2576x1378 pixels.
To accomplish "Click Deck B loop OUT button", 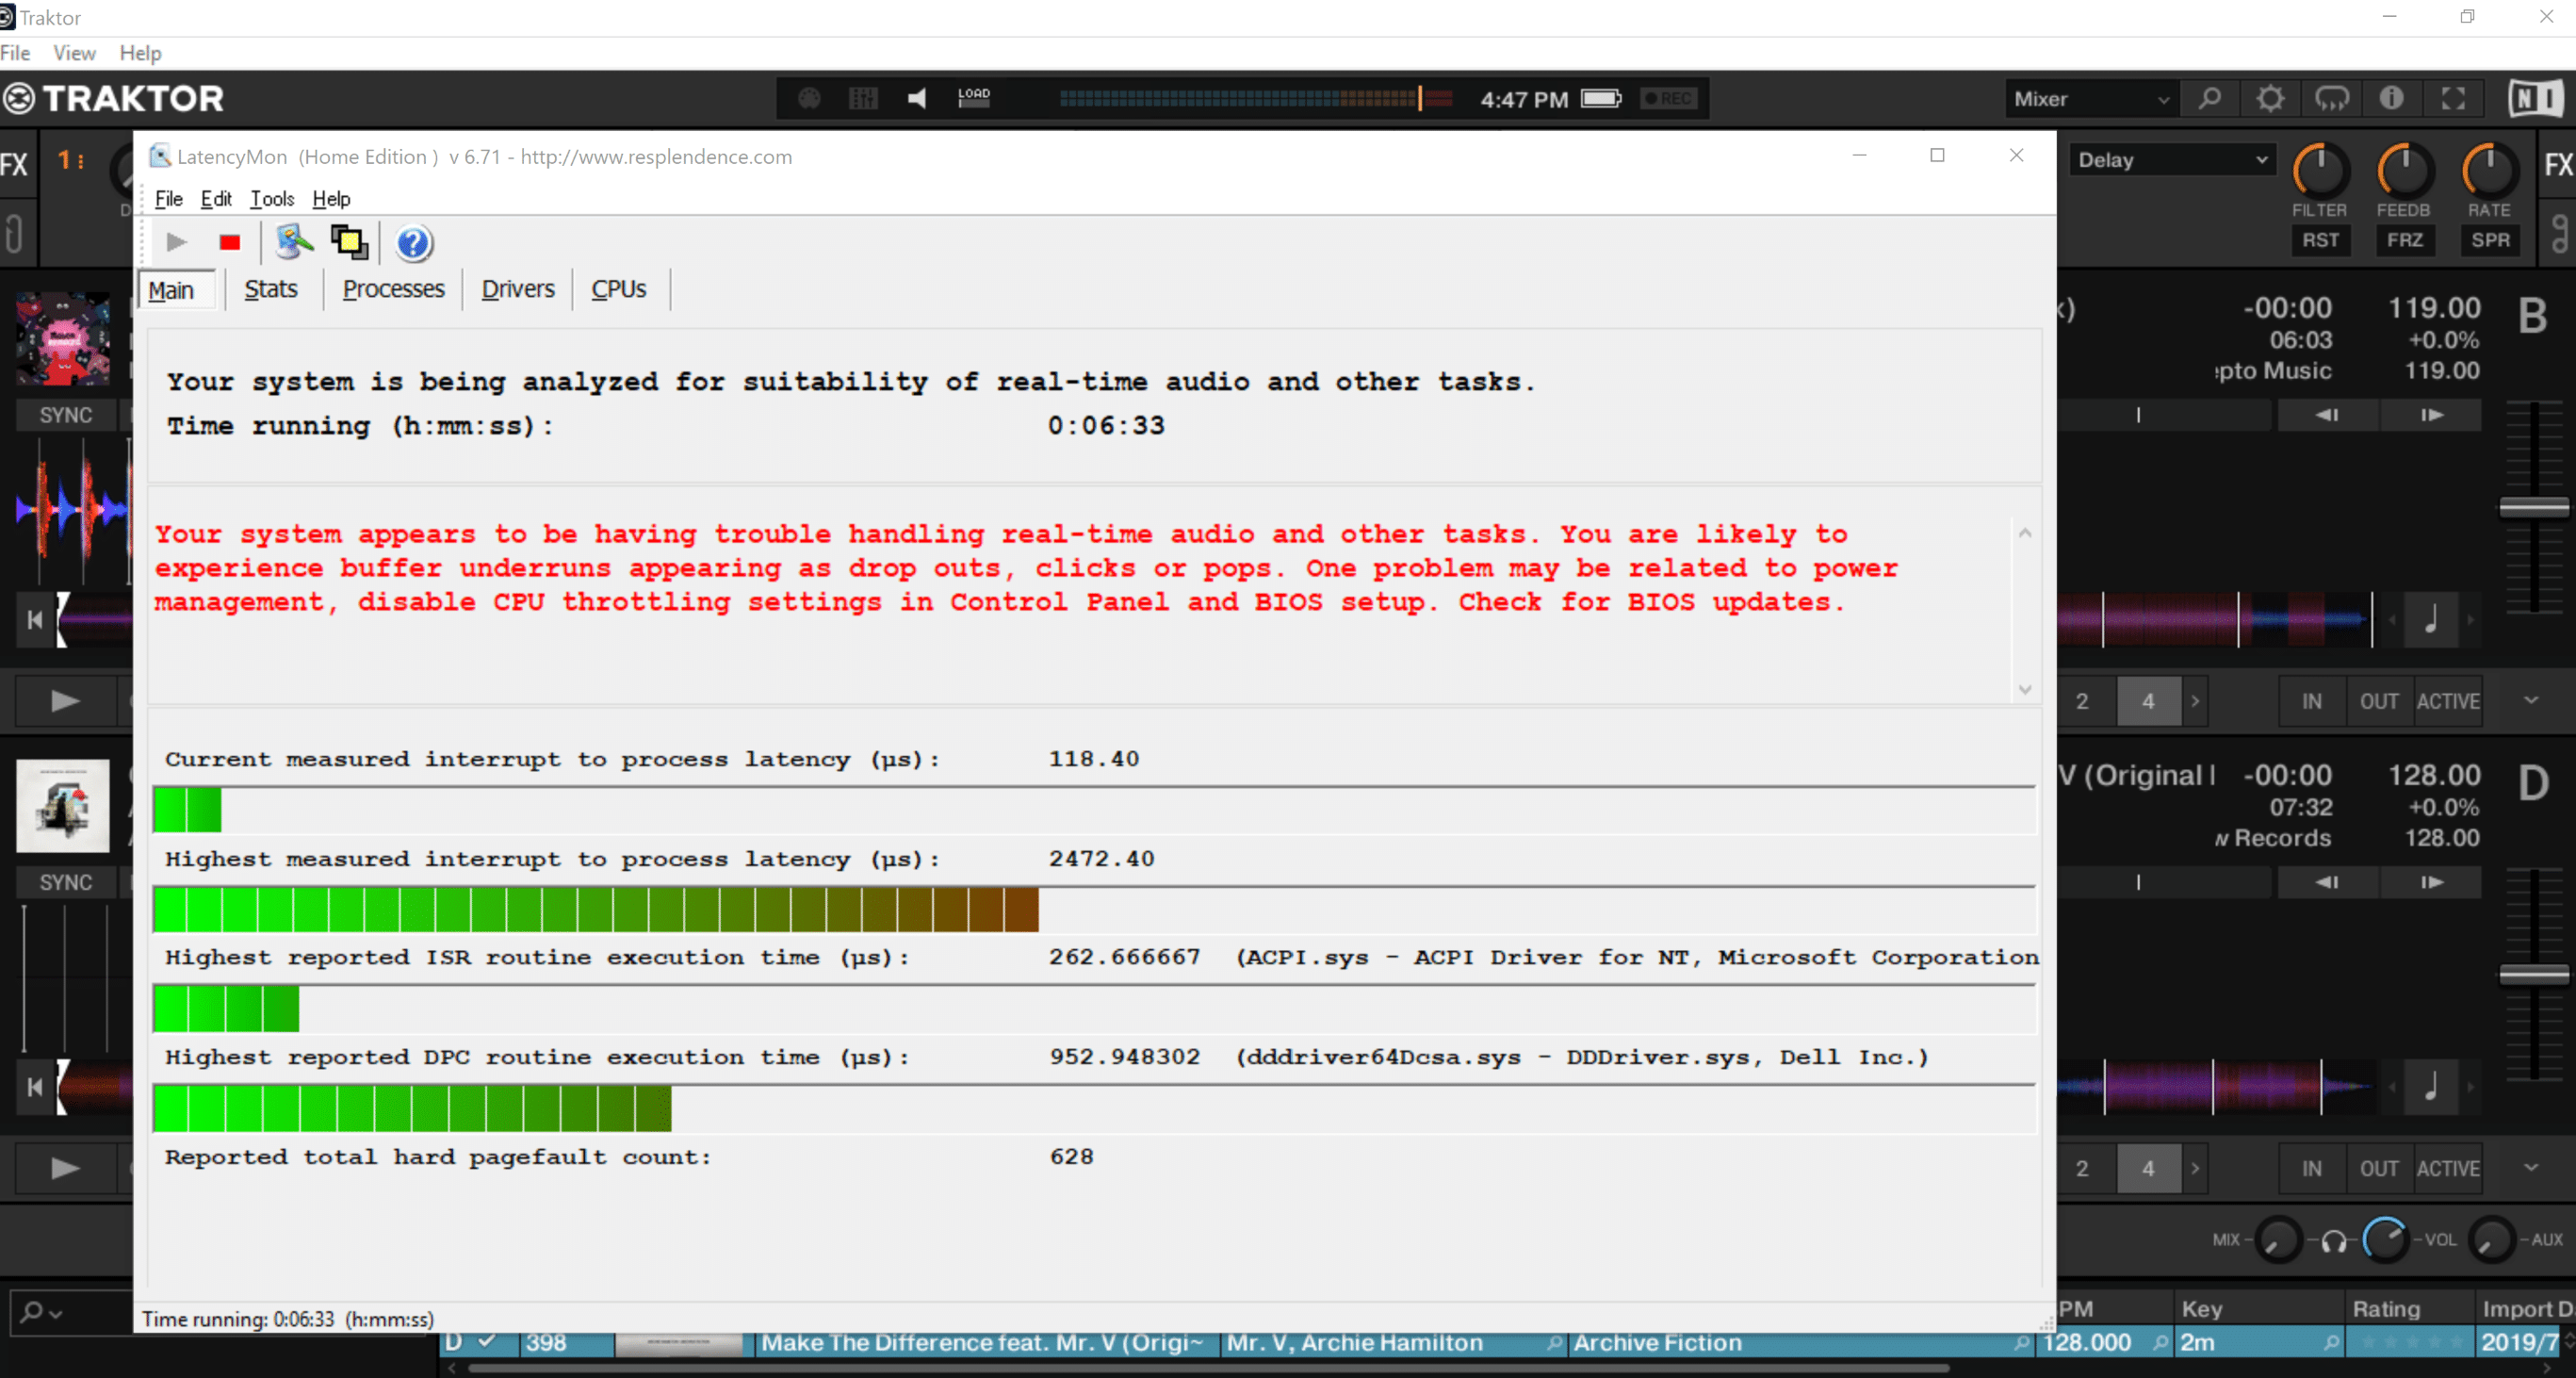I will point(2379,702).
